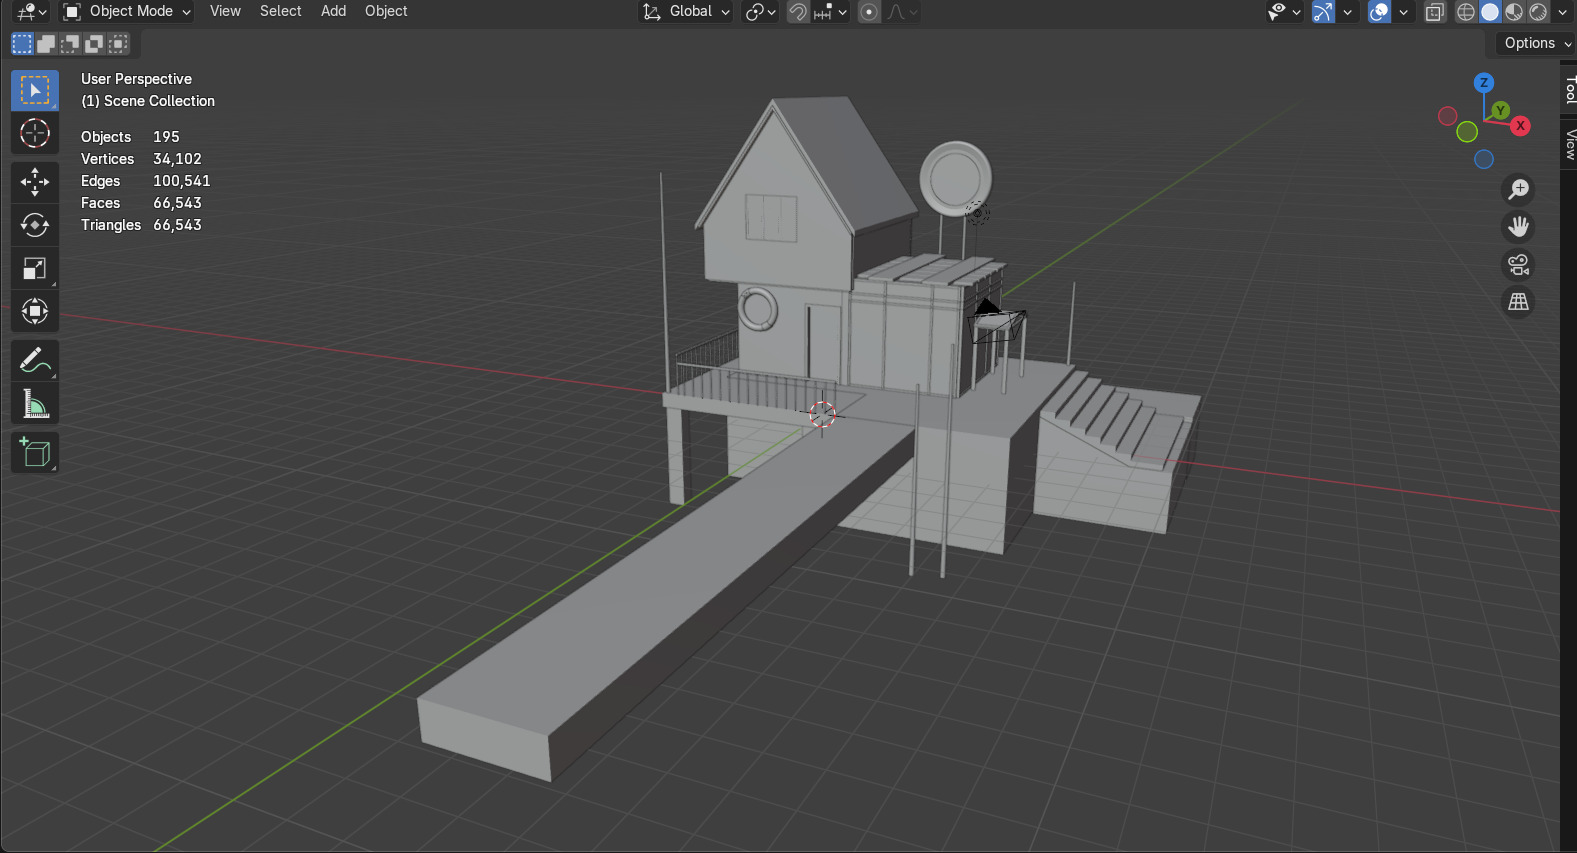Click the red X axis on the gizmo

(1520, 125)
